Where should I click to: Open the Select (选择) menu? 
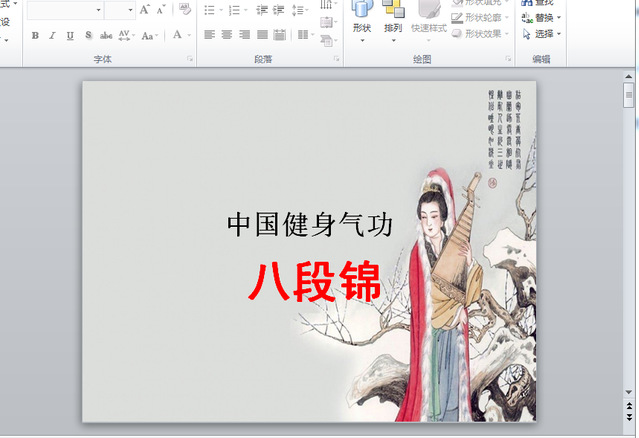(543, 33)
